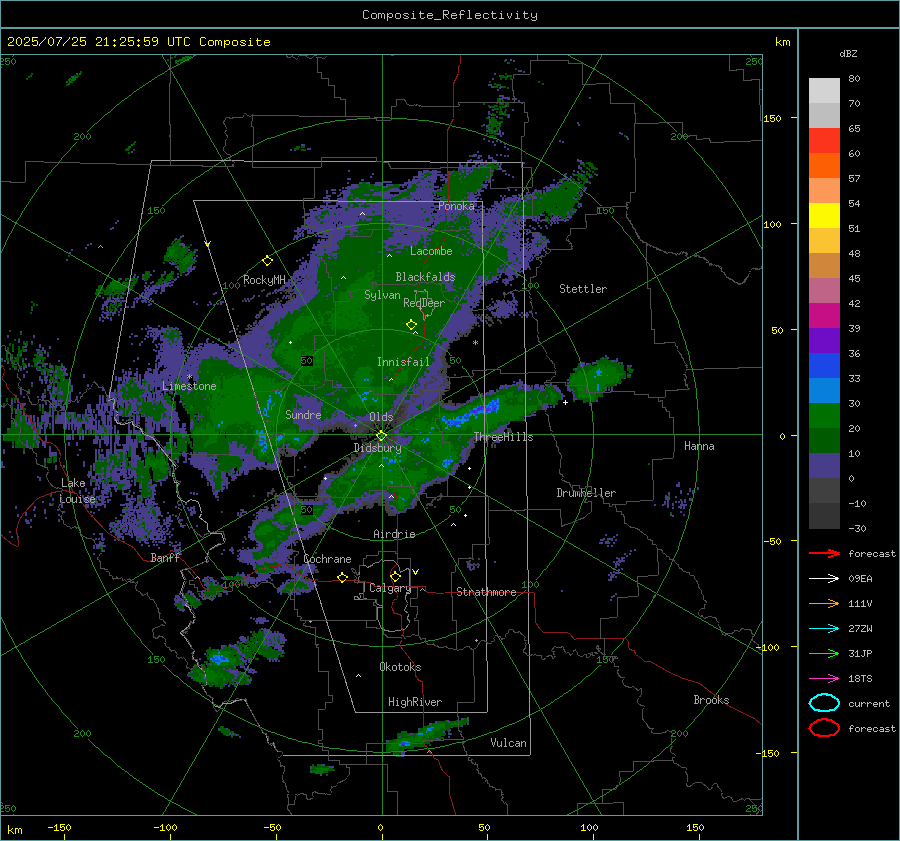Viewport: 900px width, 841px height.
Task: Click the Banff label
Action: pyautogui.click(x=165, y=557)
